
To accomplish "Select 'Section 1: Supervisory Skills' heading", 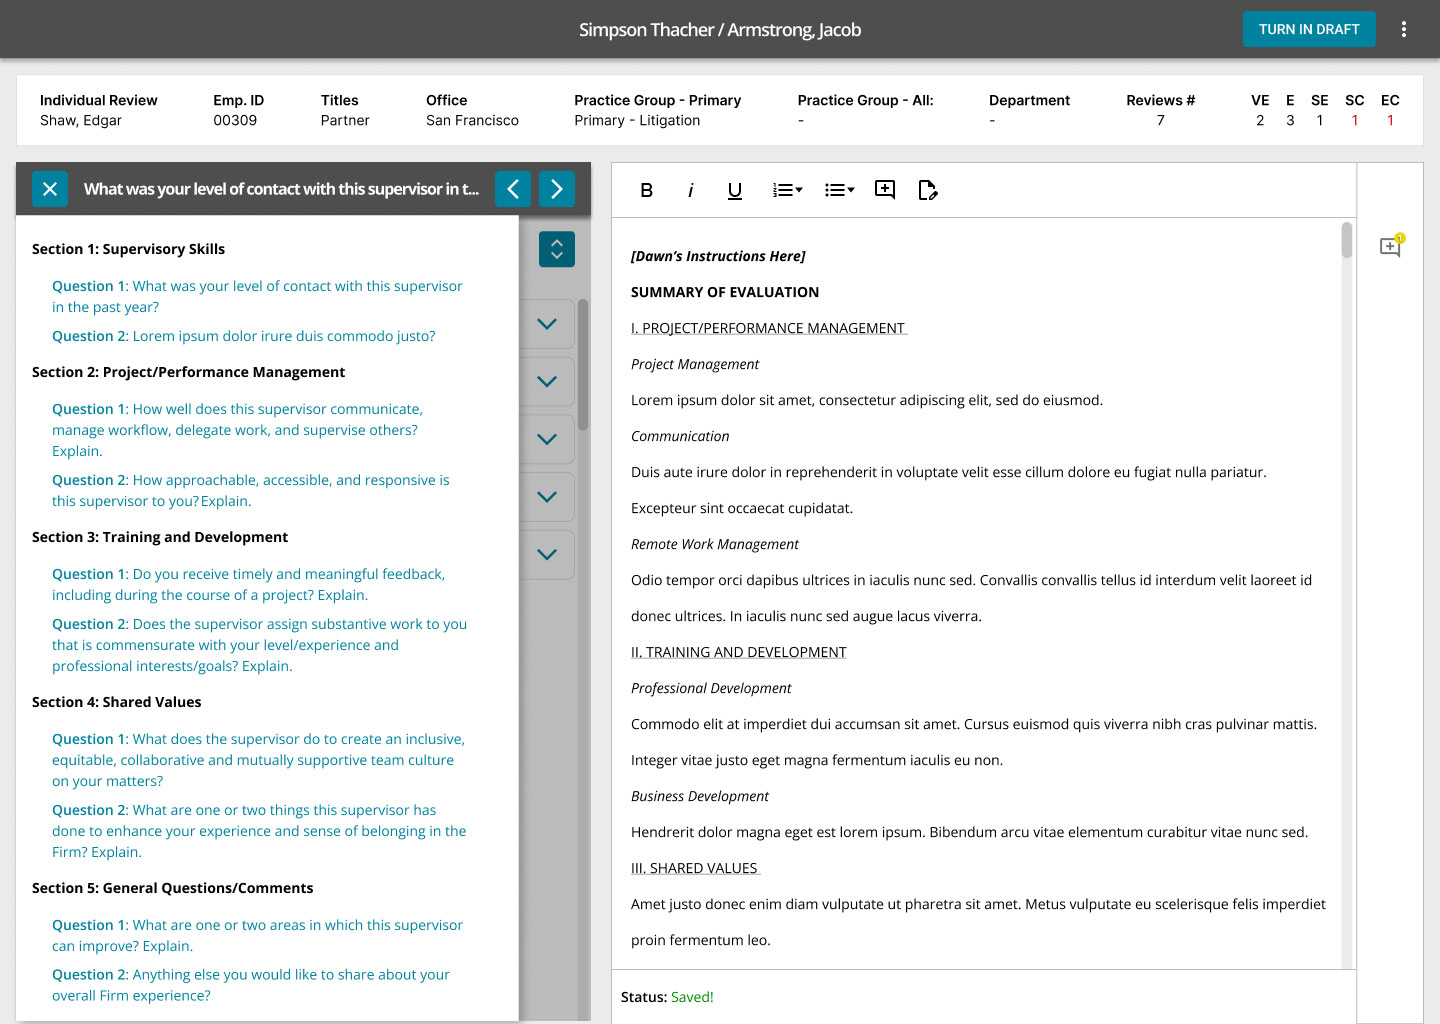I will click(128, 249).
